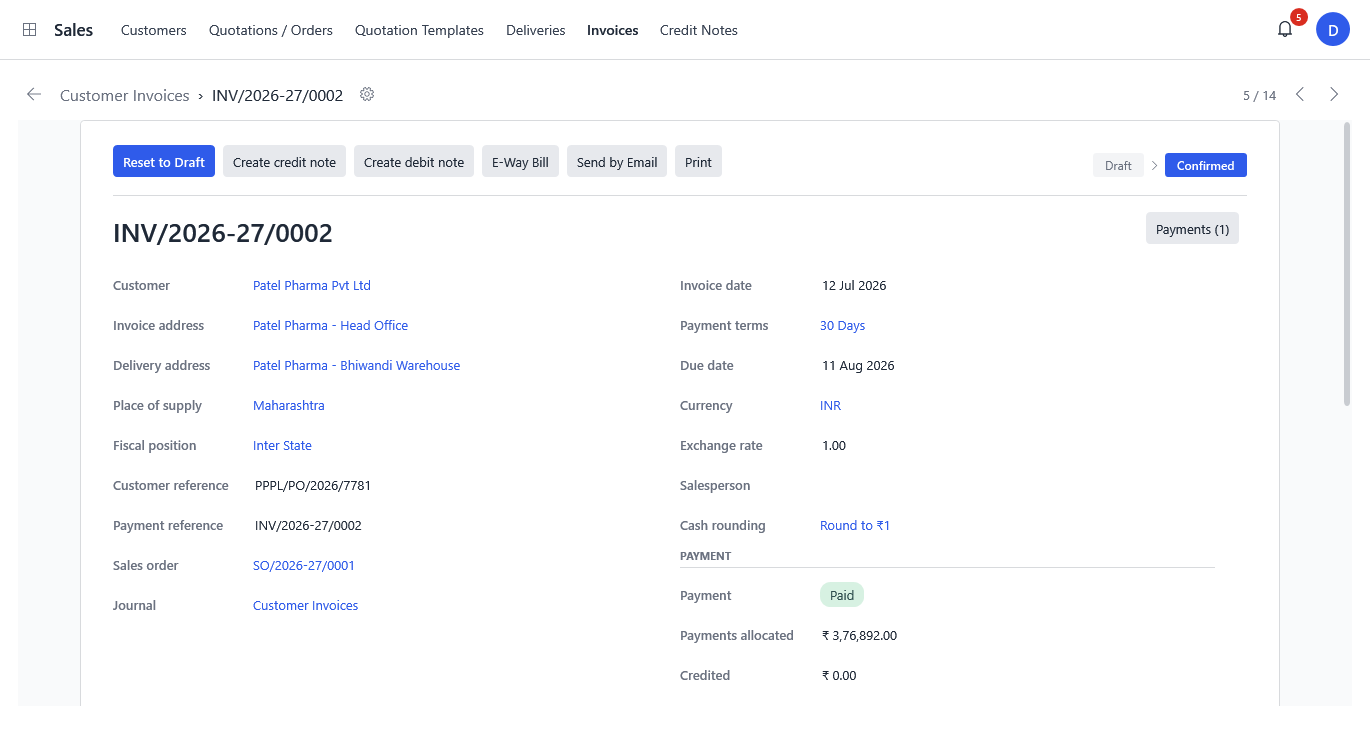1370x749 pixels.
Task: Open Inter State fiscal position
Action: 282,446
